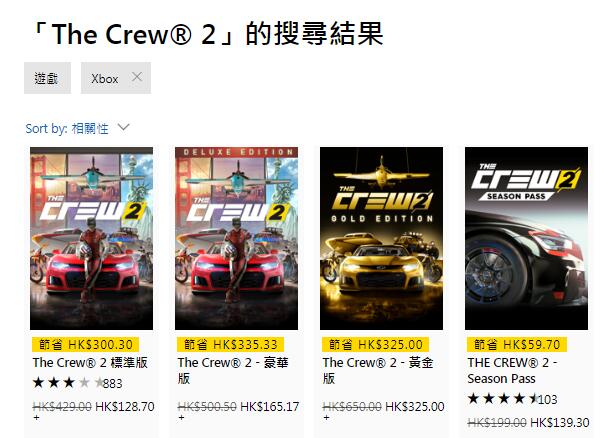The width and height of the screenshot is (602, 438).
Task: Open The Crew 2 Standard Edition cover art
Action: [91, 238]
